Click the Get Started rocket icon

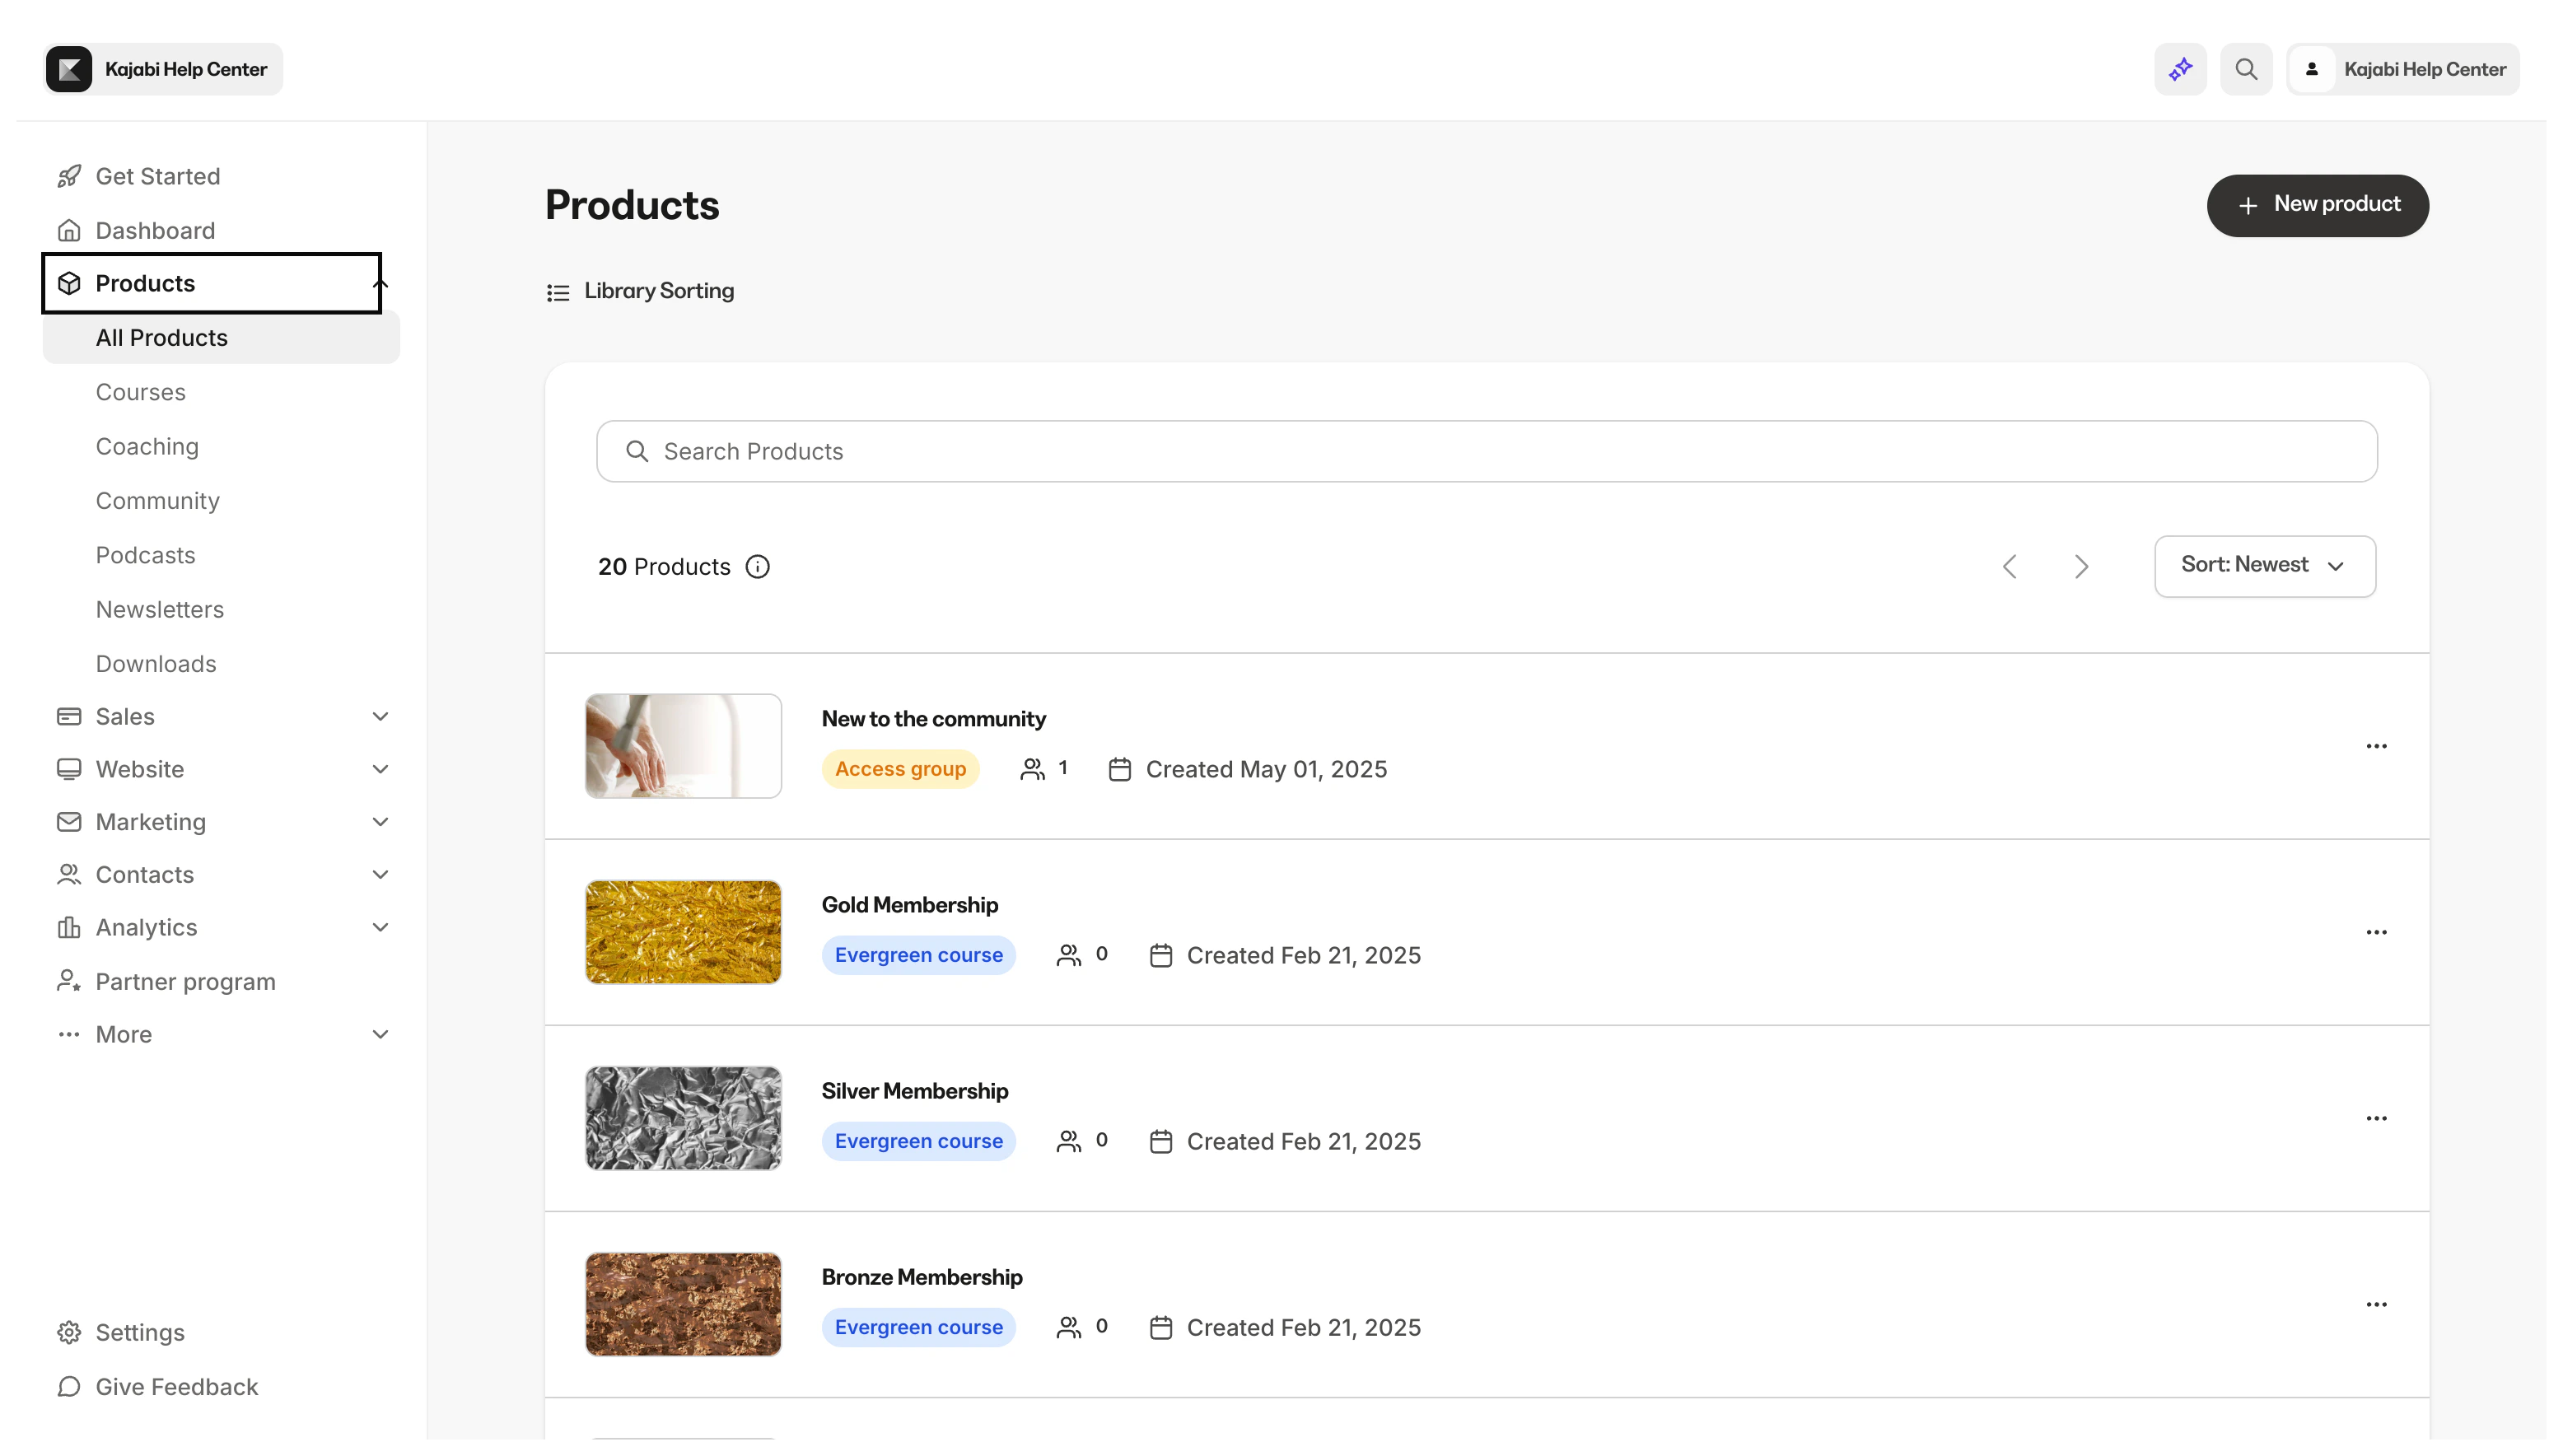coord(69,176)
